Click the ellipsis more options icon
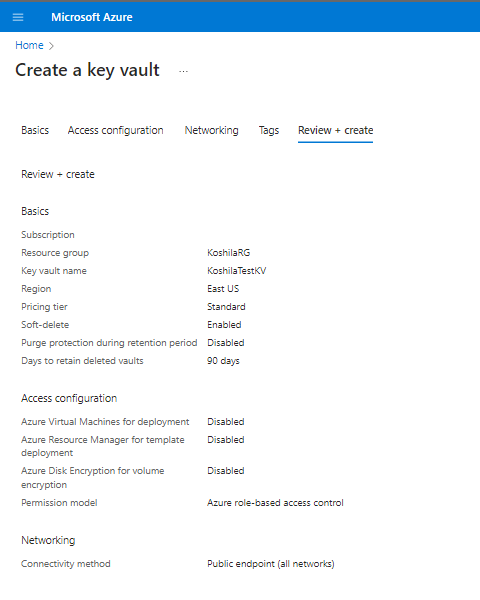The width and height of the screenshot is (480, 600). coord(183,71)
